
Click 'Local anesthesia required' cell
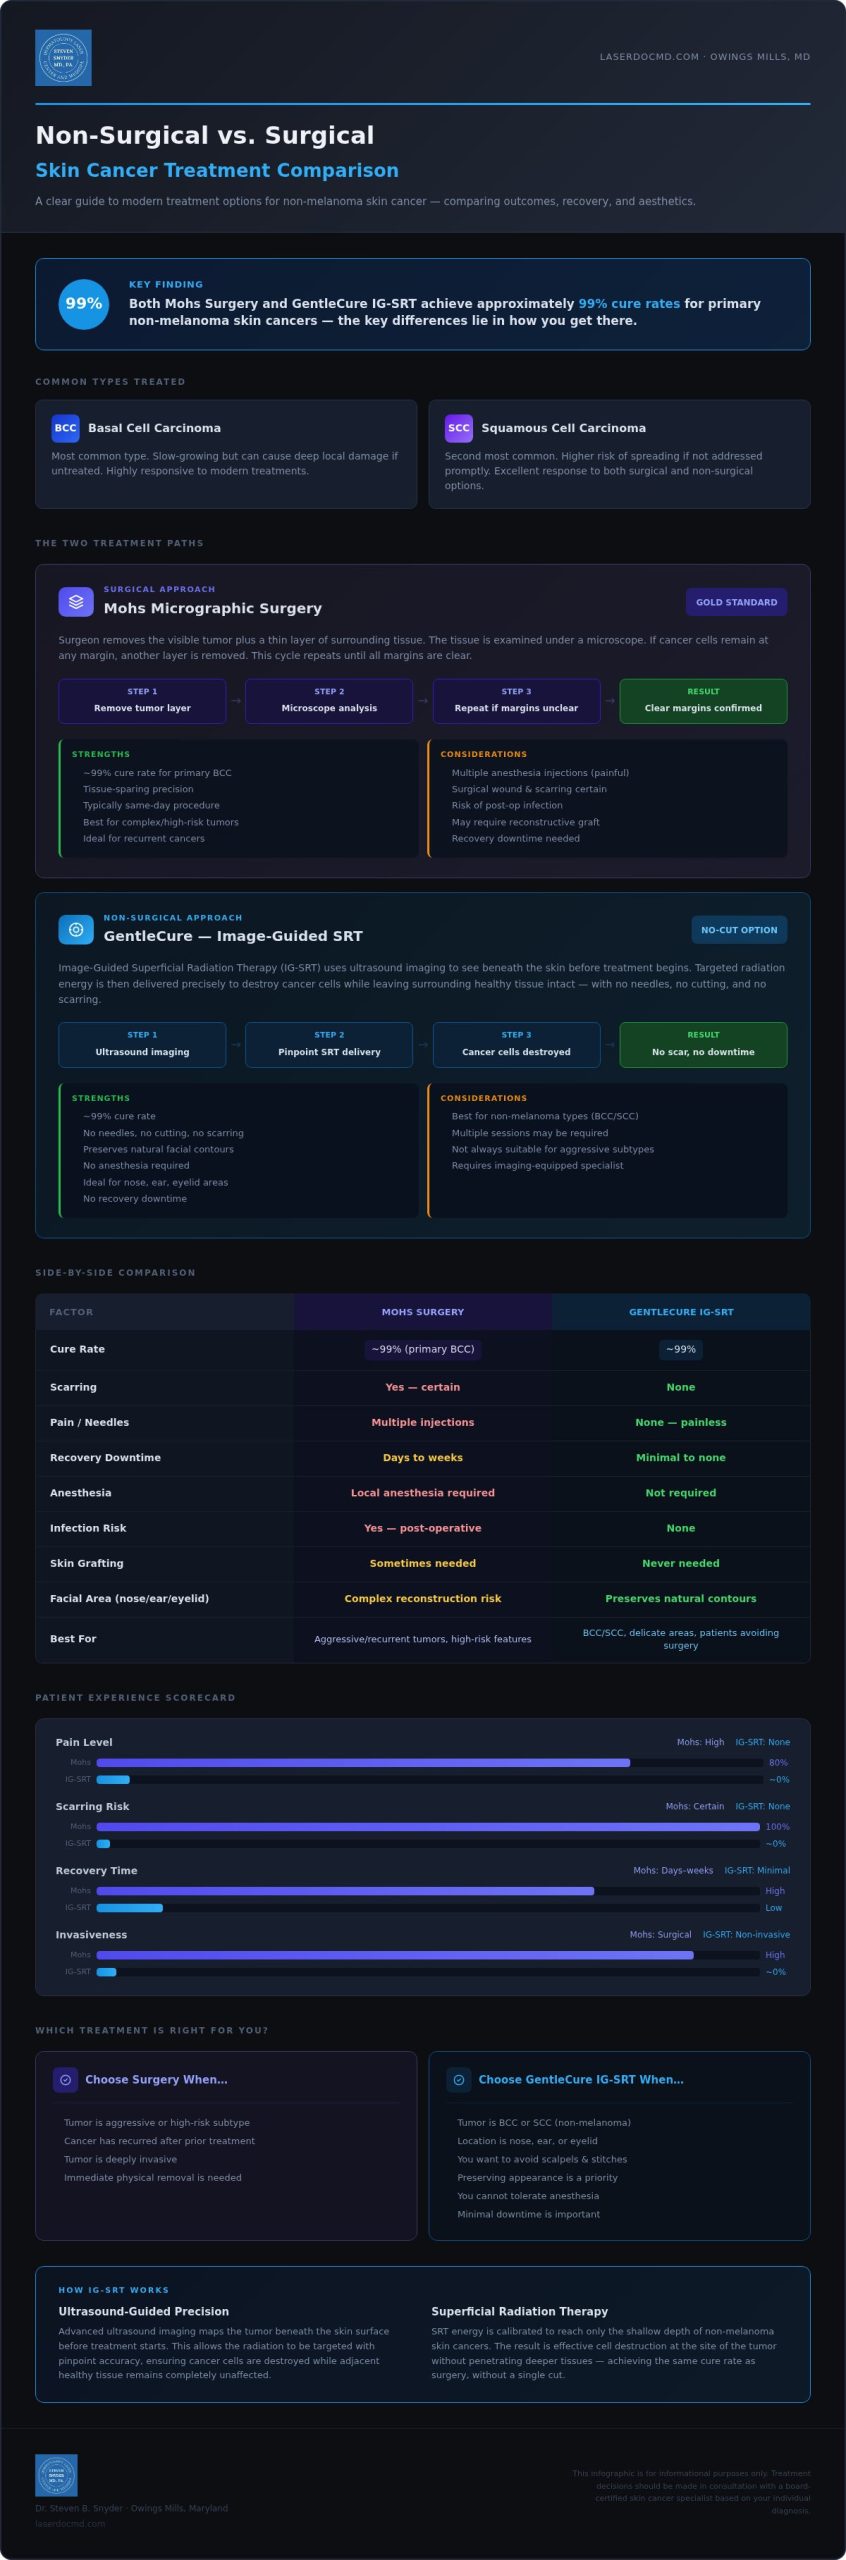[x=423, y=1493]
